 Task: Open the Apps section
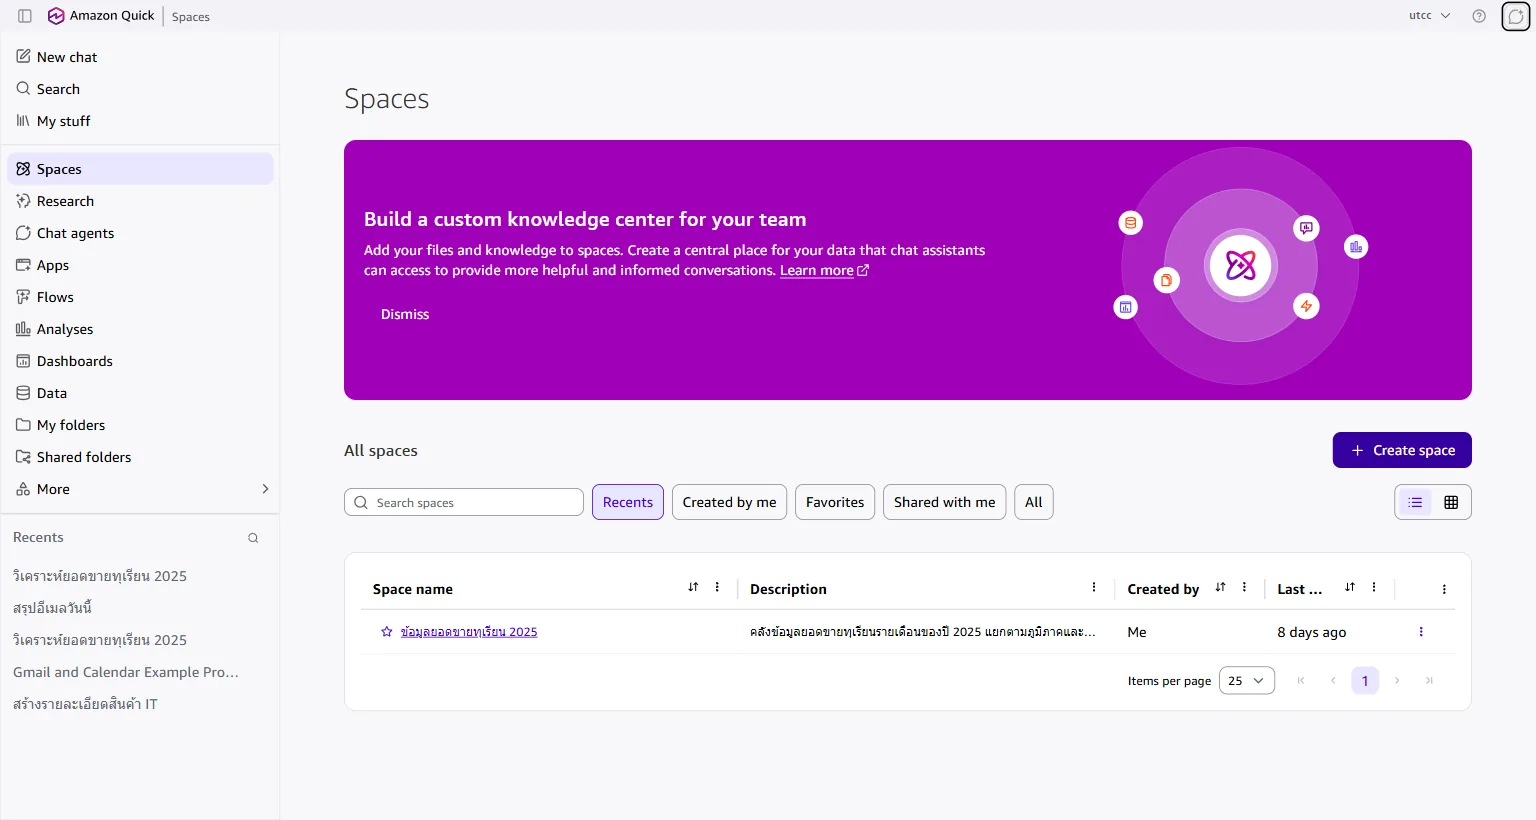pyautogui.click(x=140, y=265)
